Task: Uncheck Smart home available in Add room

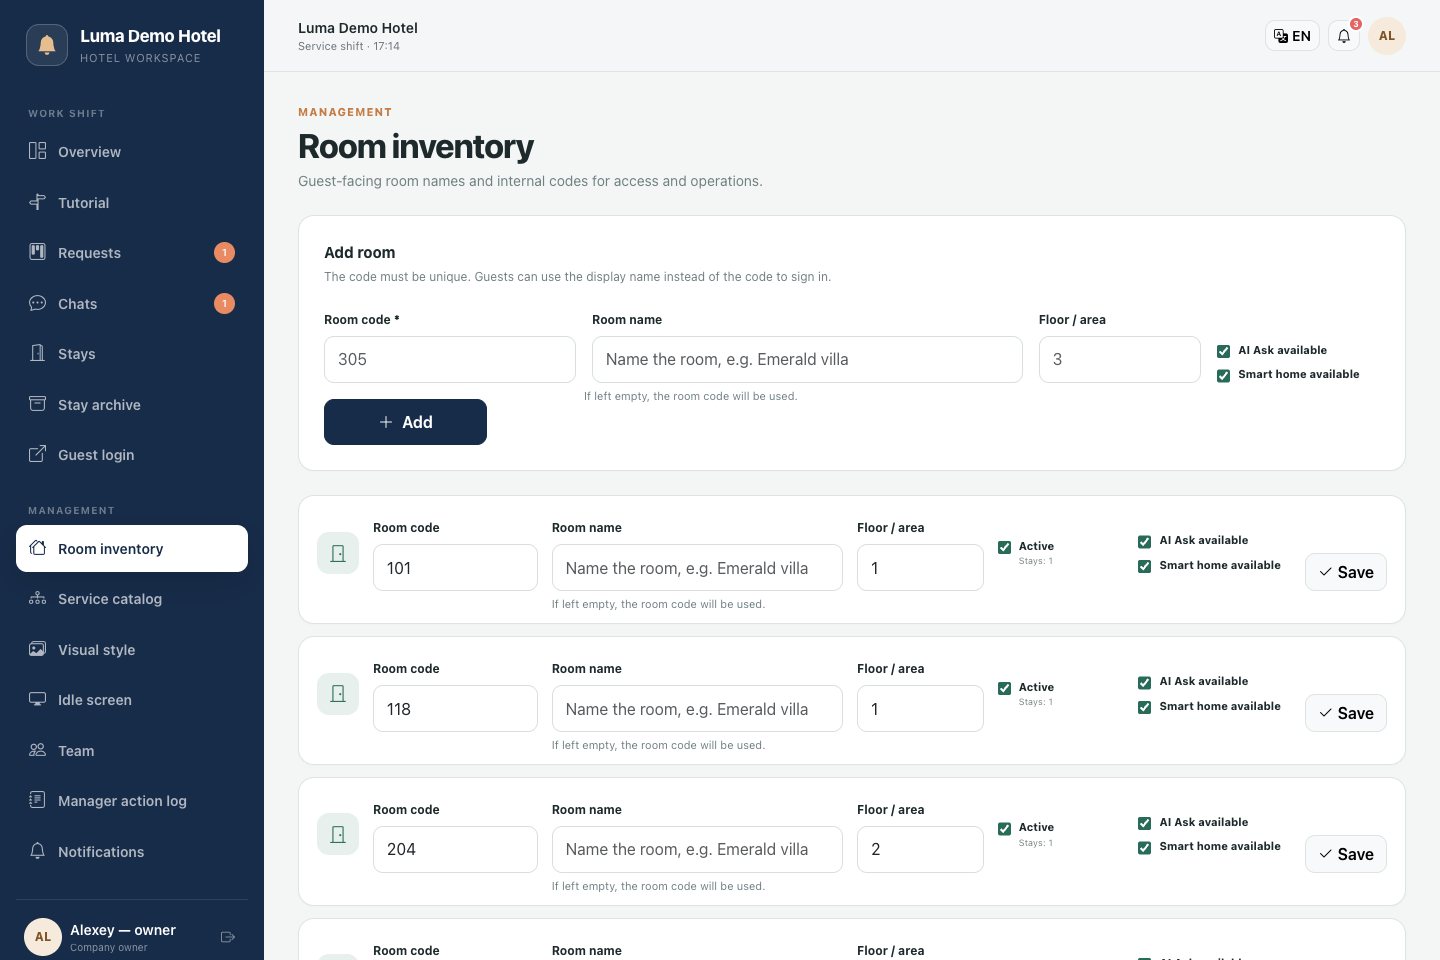Action: coord(1223,376)
